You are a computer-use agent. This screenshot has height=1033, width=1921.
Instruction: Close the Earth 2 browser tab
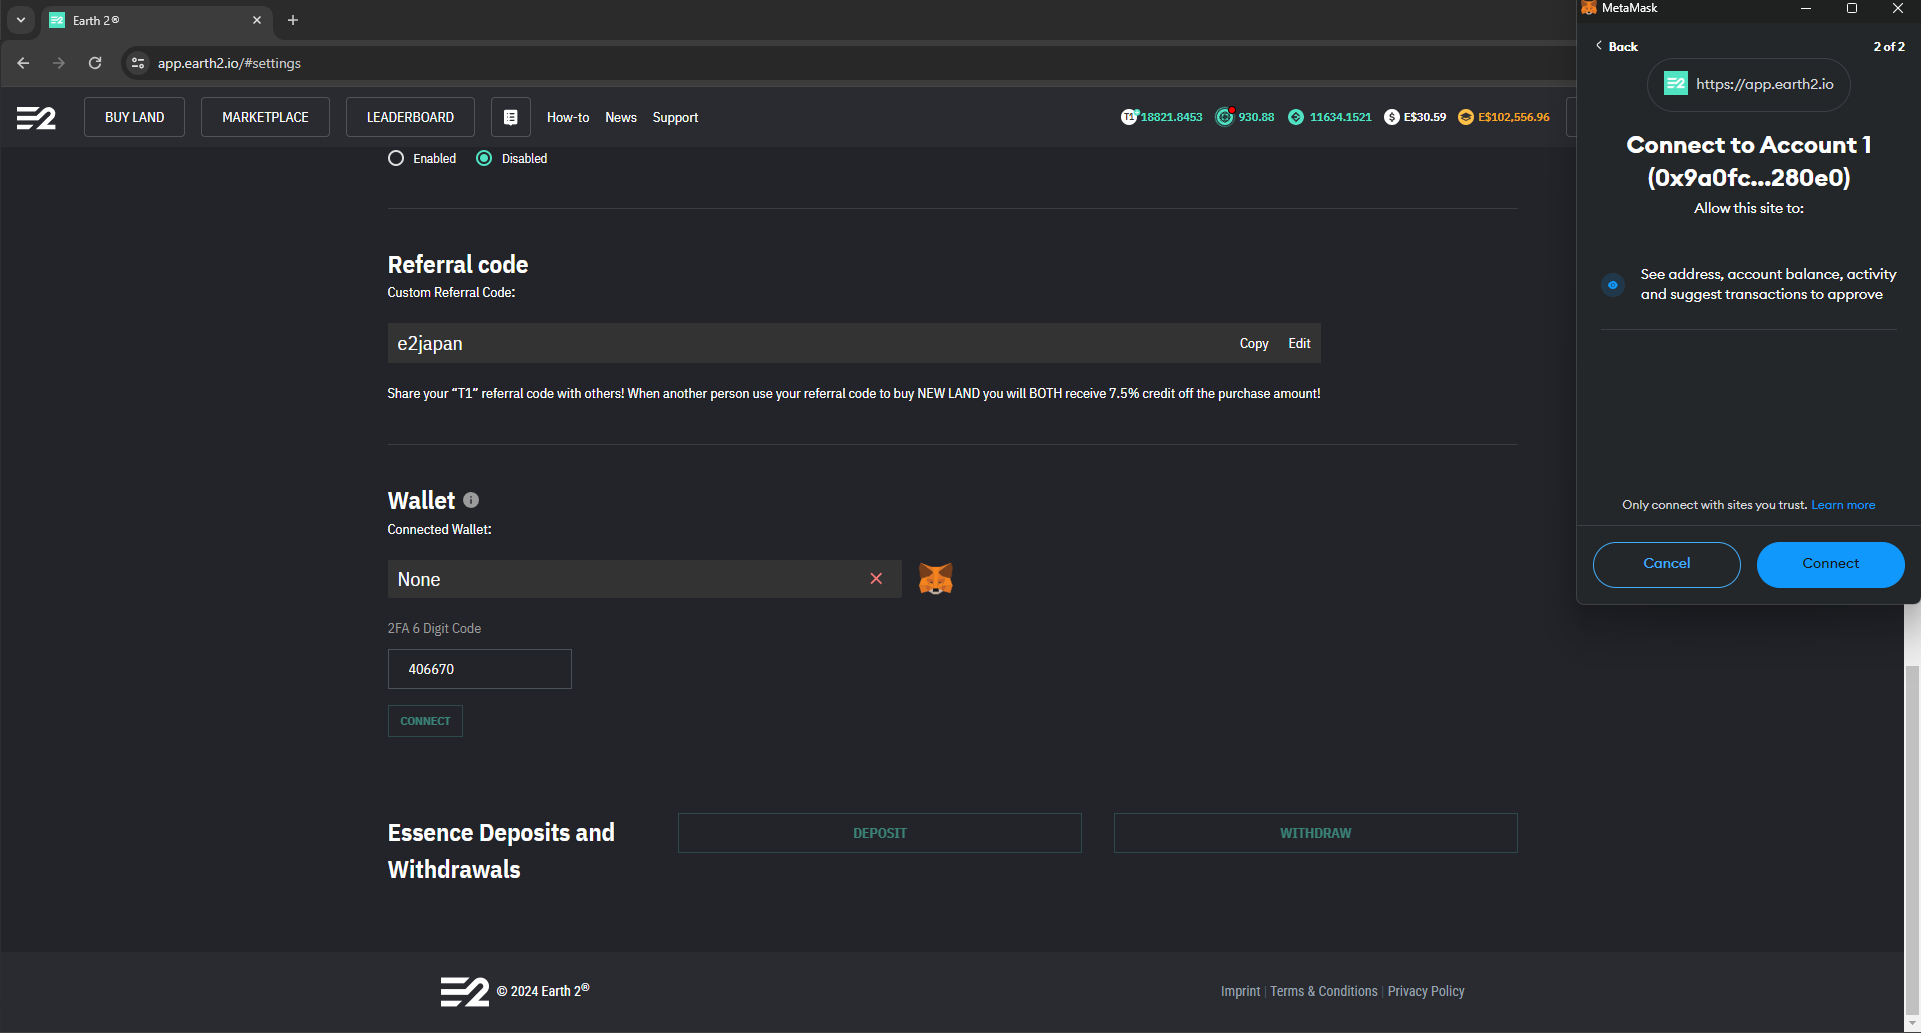(257, 20)
